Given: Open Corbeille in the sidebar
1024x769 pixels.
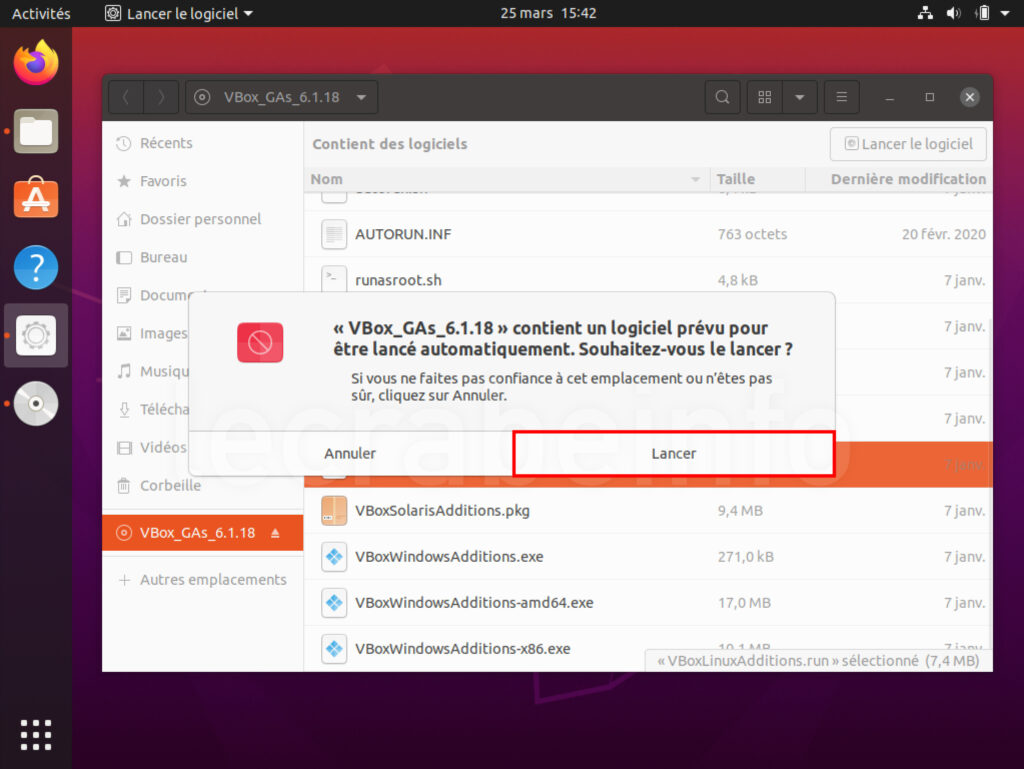Looking at the screenshot, I should point(202,485).
